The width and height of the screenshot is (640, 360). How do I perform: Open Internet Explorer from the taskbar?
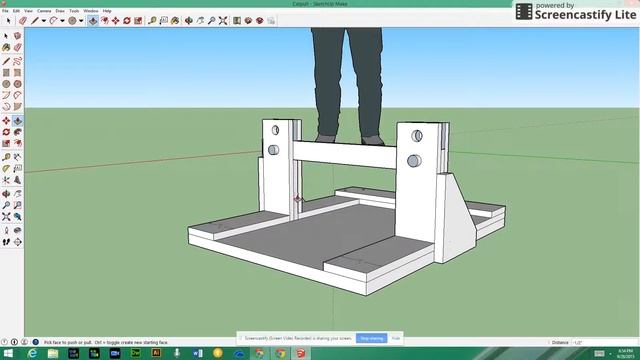coord(32,353)
